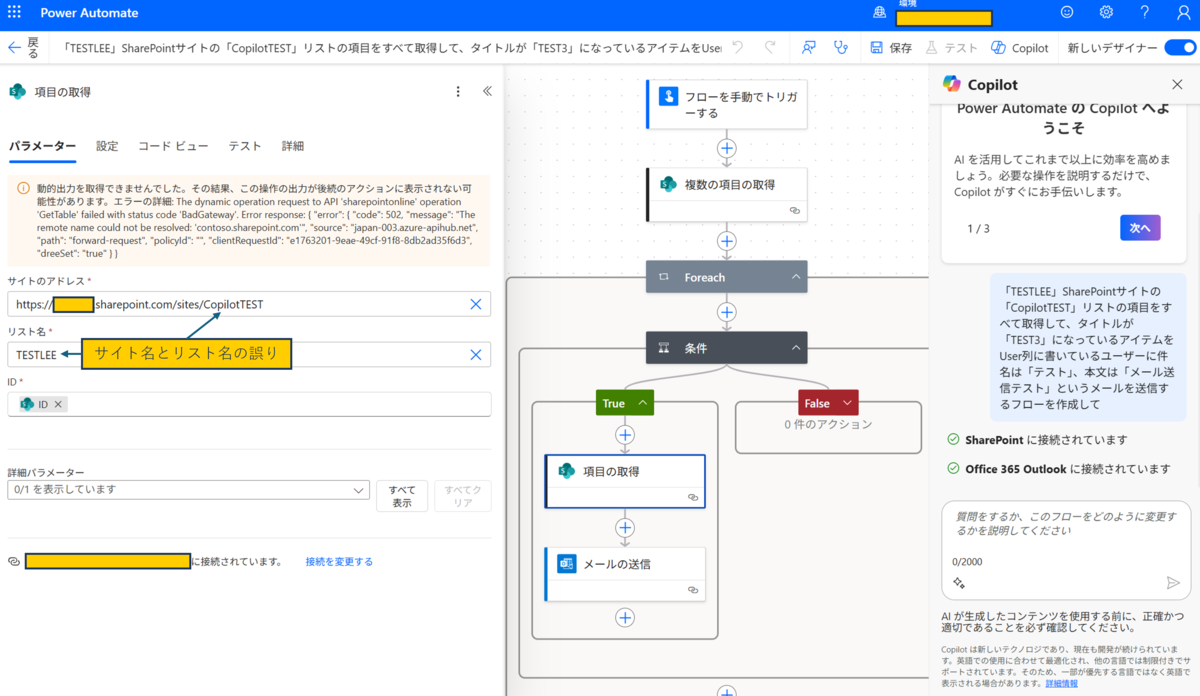Add step below the manual trigger card
Viewport: 1200px width, 696px height.
click(x=727, y=148)
